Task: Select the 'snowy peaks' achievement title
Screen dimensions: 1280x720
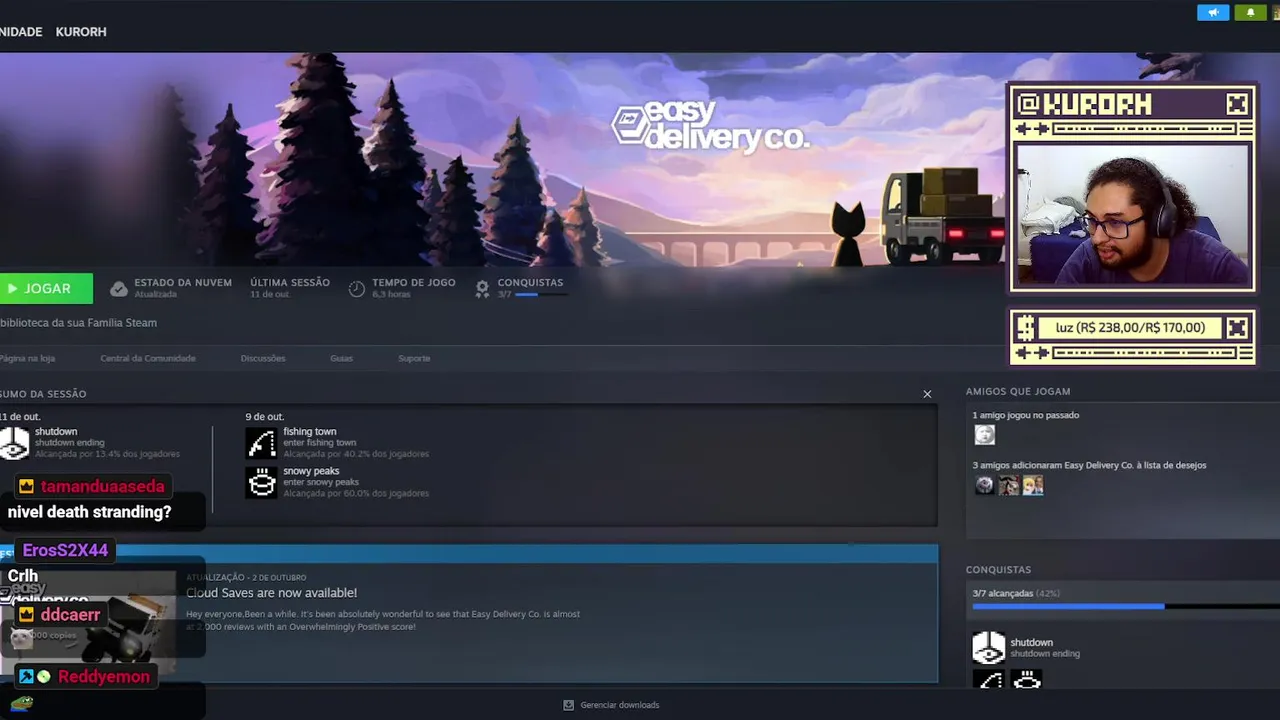Action: pos(311,471)
